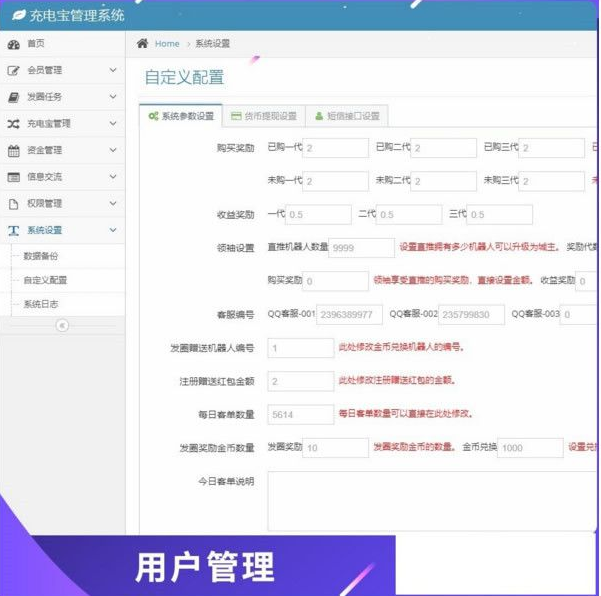Click the 权限管理 file icon
Screen dimensions: 601x596
(x=13, y=204)
